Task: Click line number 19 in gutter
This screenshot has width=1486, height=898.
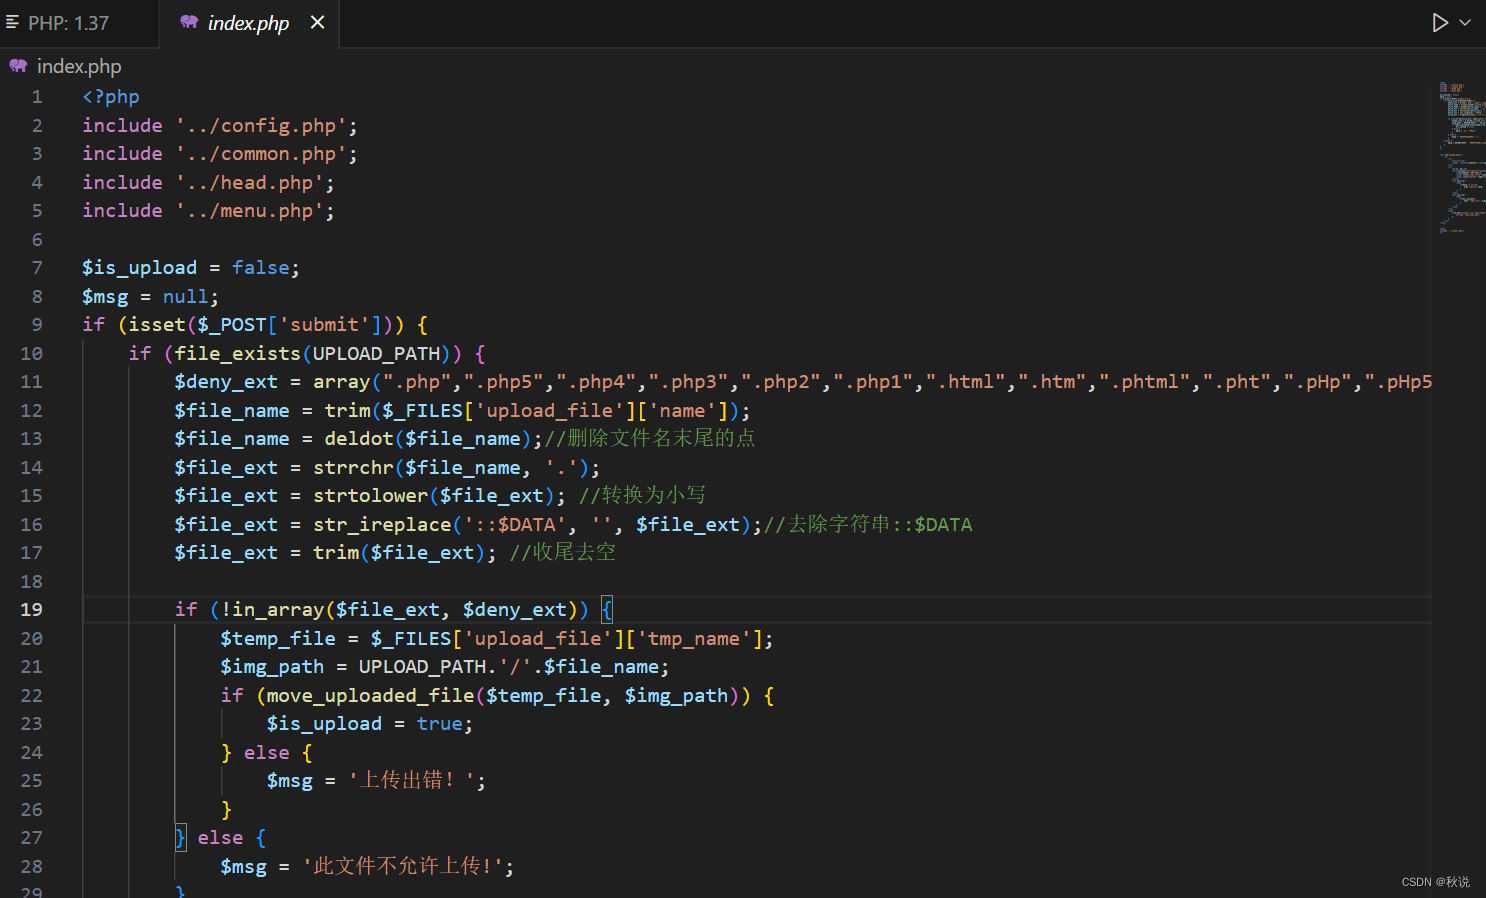Action: [x=31, y=610]
